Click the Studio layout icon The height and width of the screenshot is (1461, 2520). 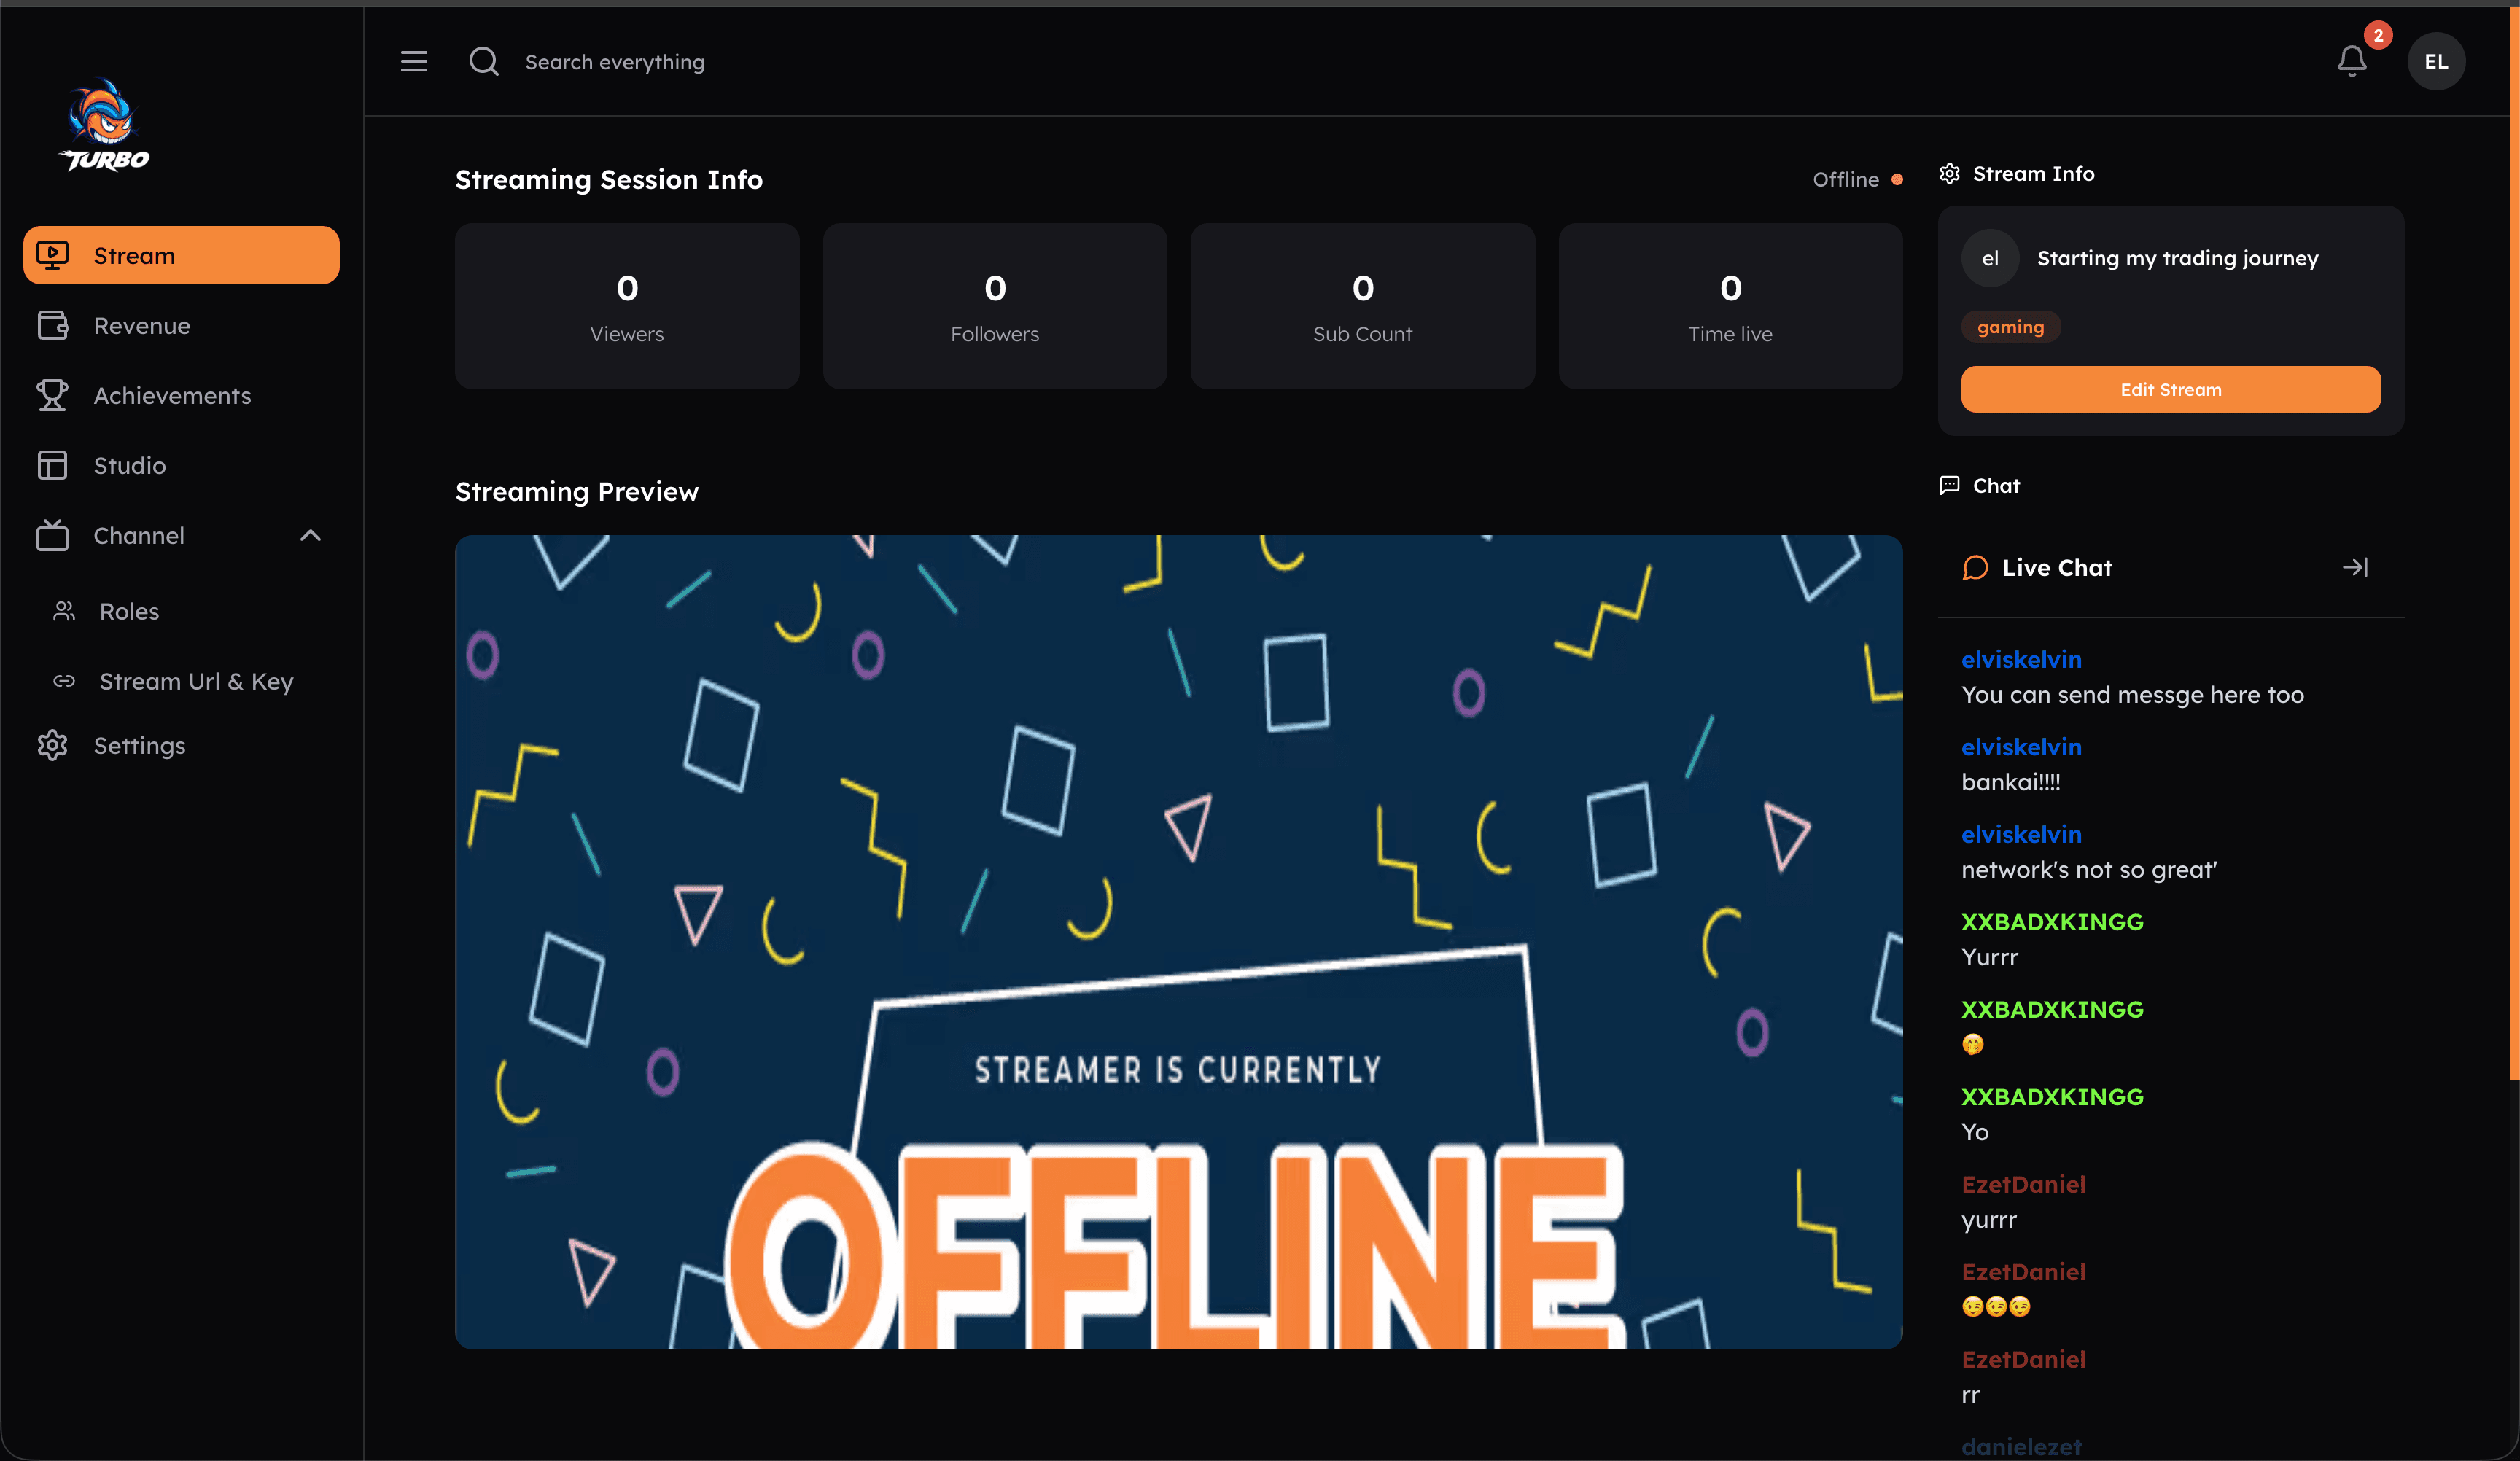pos(52,465)
